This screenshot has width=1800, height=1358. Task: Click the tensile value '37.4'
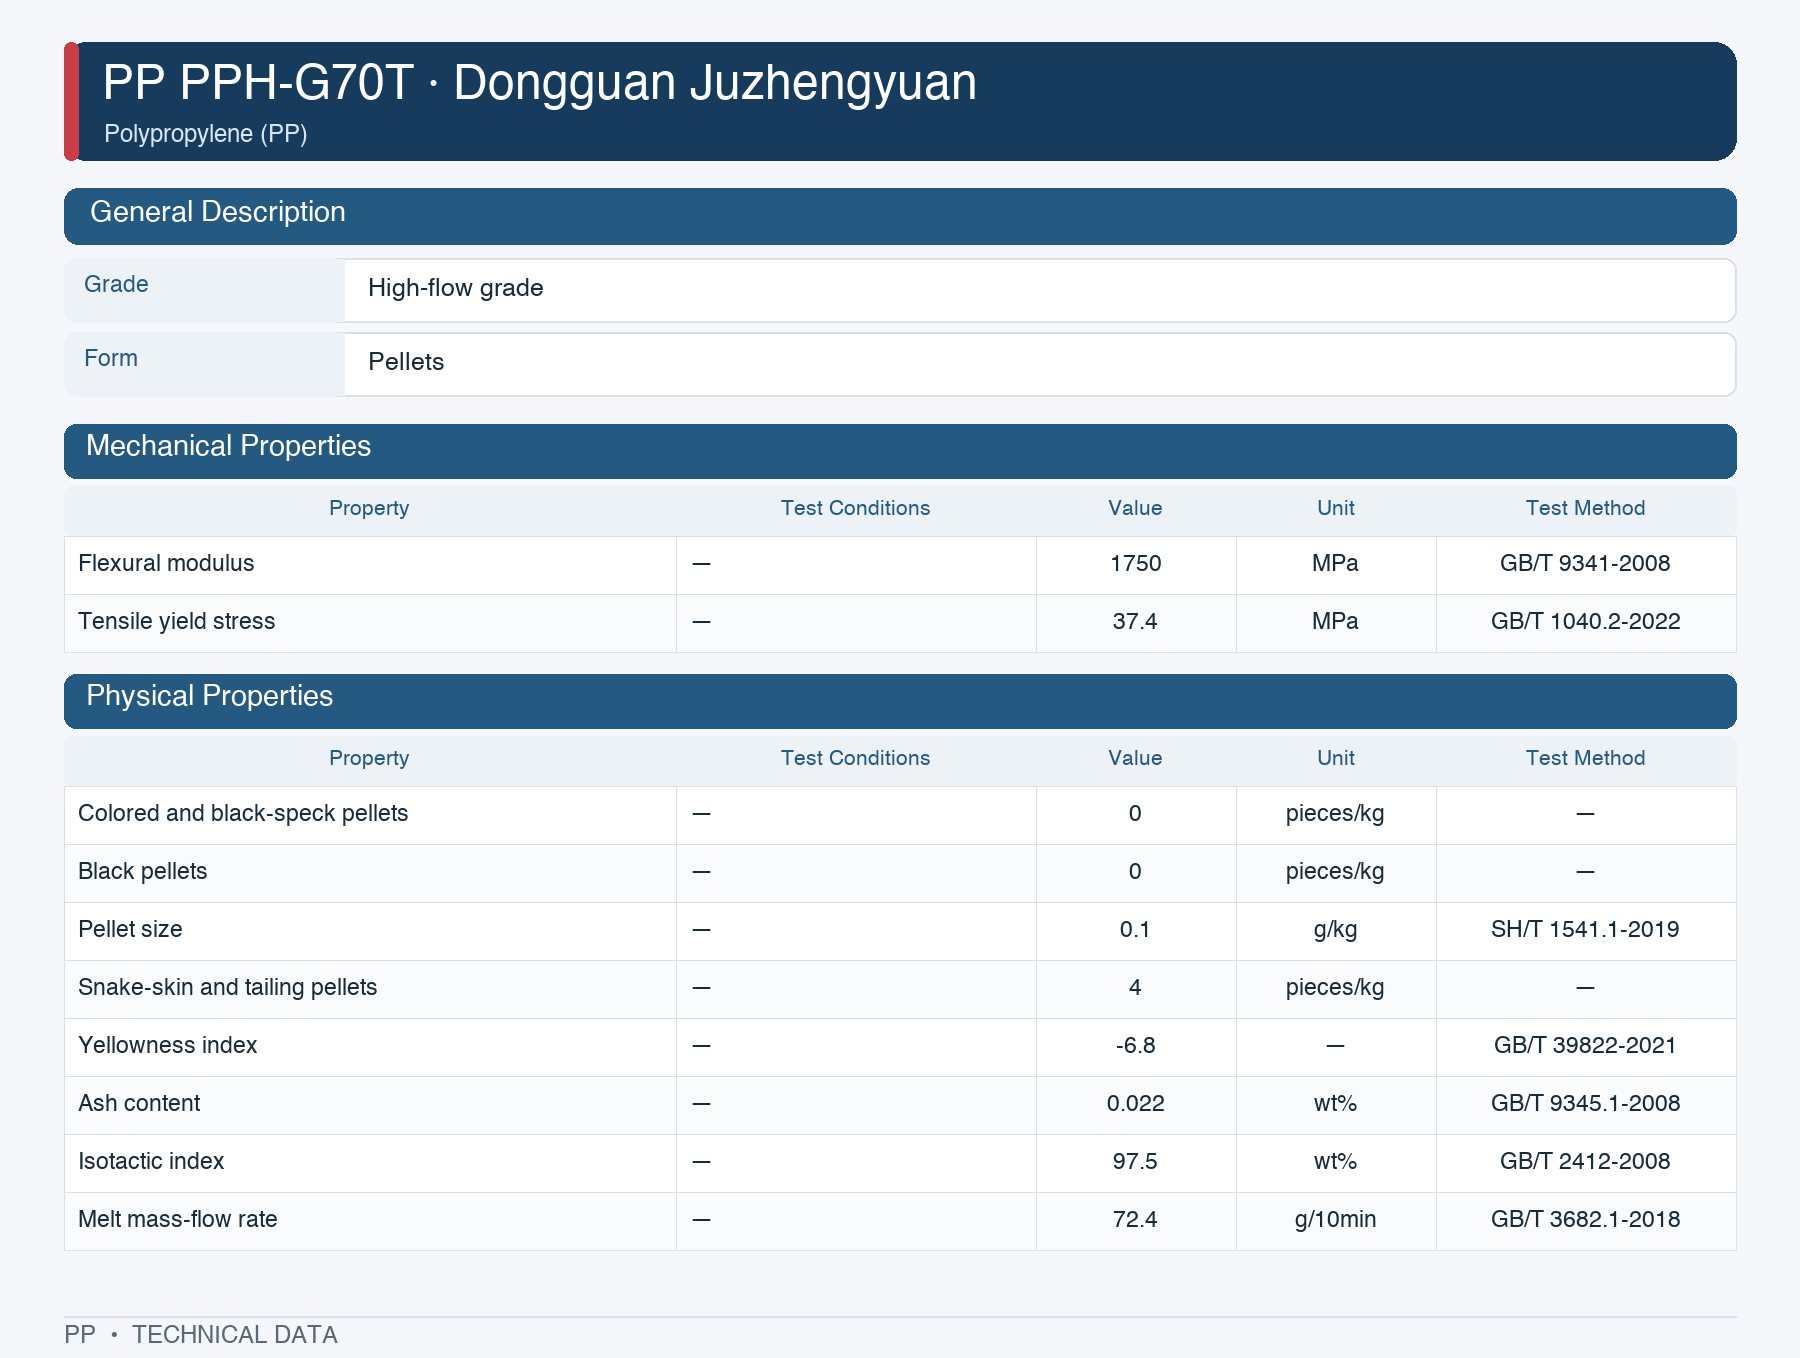[x=1135, y=622]
